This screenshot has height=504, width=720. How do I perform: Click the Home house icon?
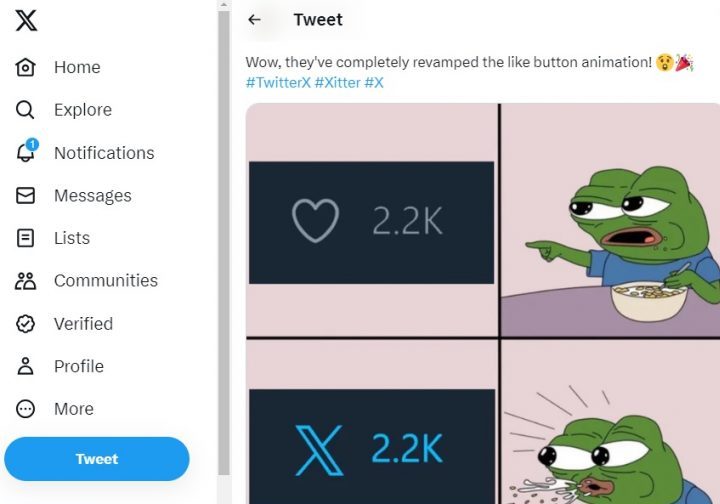(x=26, y=67)
